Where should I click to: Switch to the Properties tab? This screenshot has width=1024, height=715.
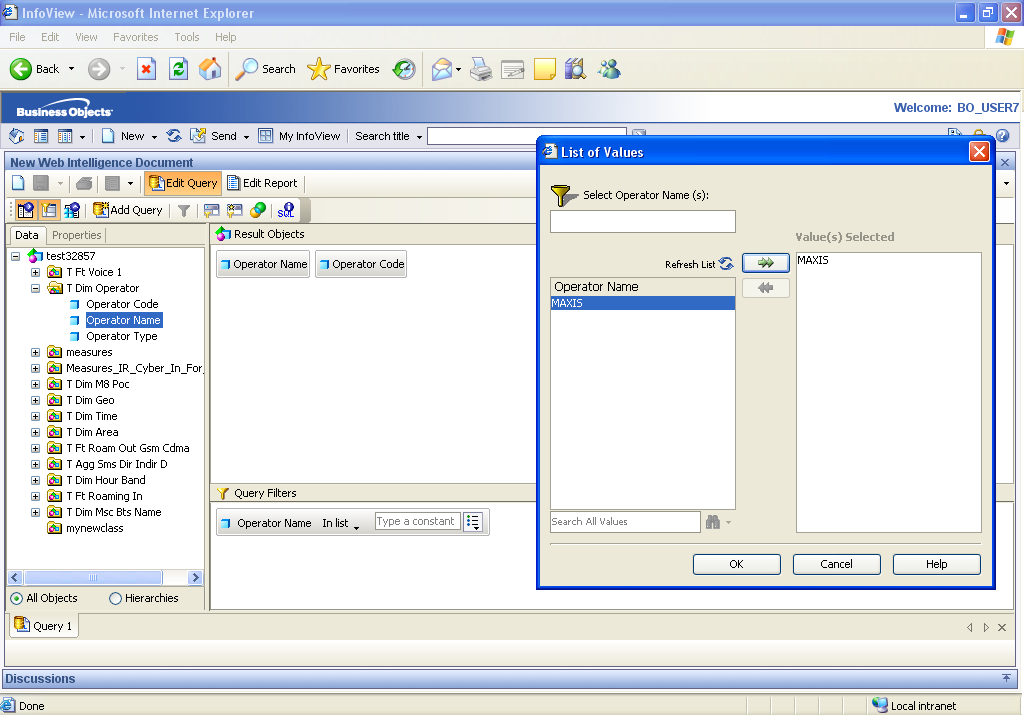point(76,235)
